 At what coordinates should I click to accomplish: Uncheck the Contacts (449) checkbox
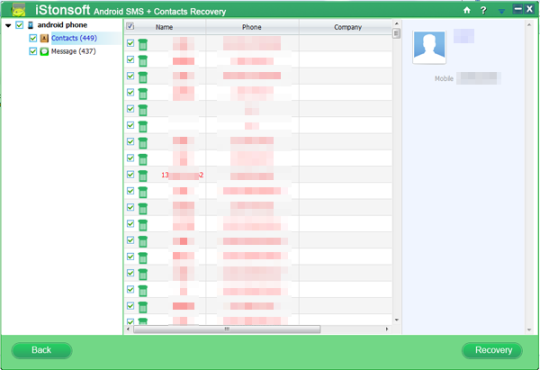click(x=33, y=38)
